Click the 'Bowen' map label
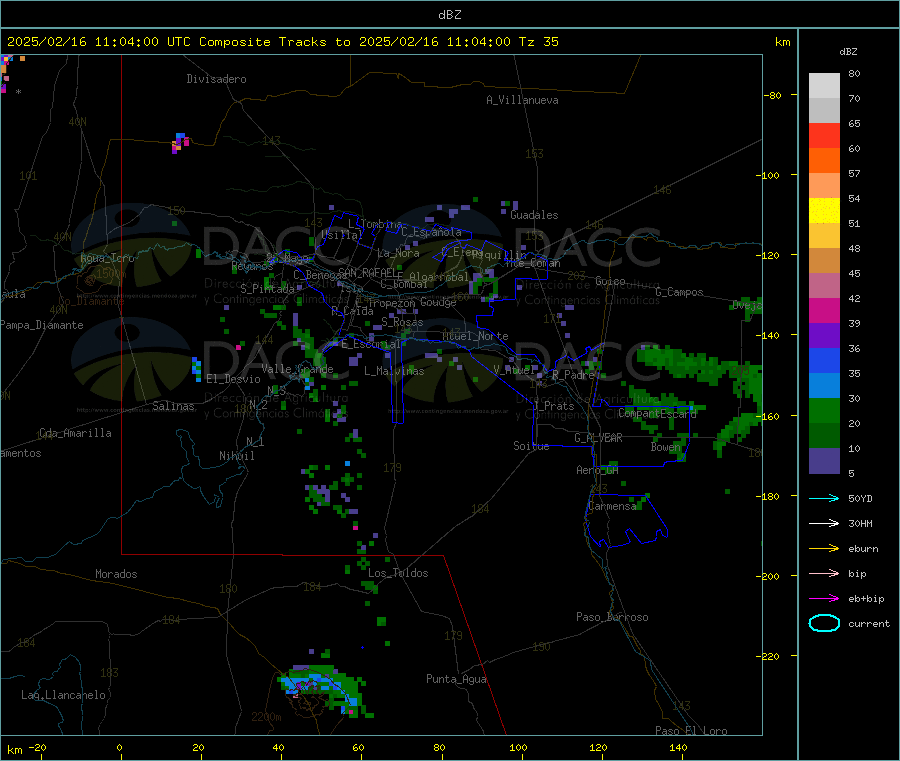The height and width of the screenshot is (761, 900). pyautogui.click(x=666, y=447)
